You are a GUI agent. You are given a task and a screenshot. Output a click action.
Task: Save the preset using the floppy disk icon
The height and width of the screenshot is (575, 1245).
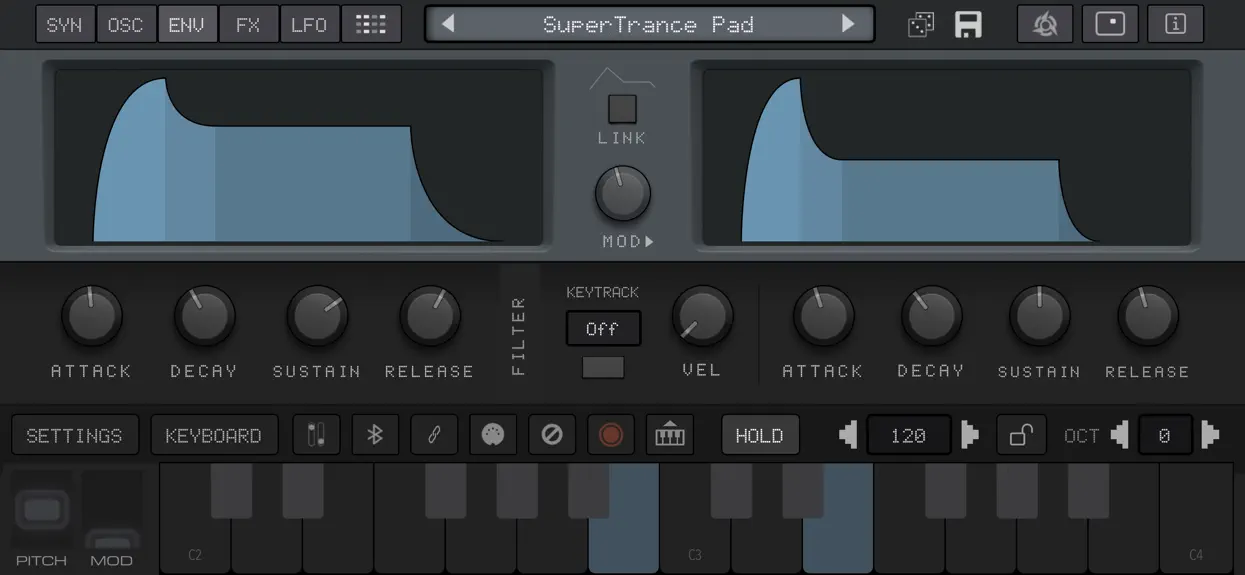tap(968, 25)
